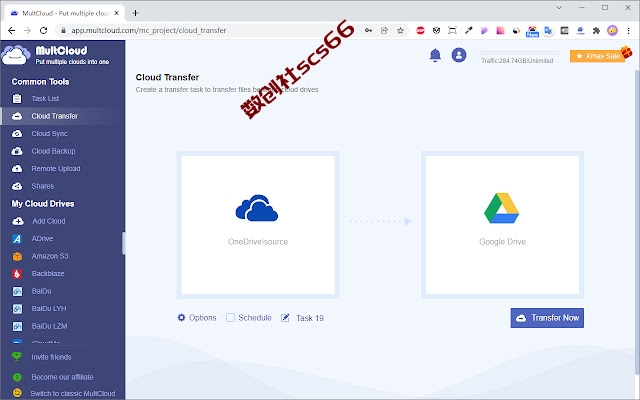This screenshot has width=640, height=400.
Task: Click the translate extension icon
Action: pos(548,31)
